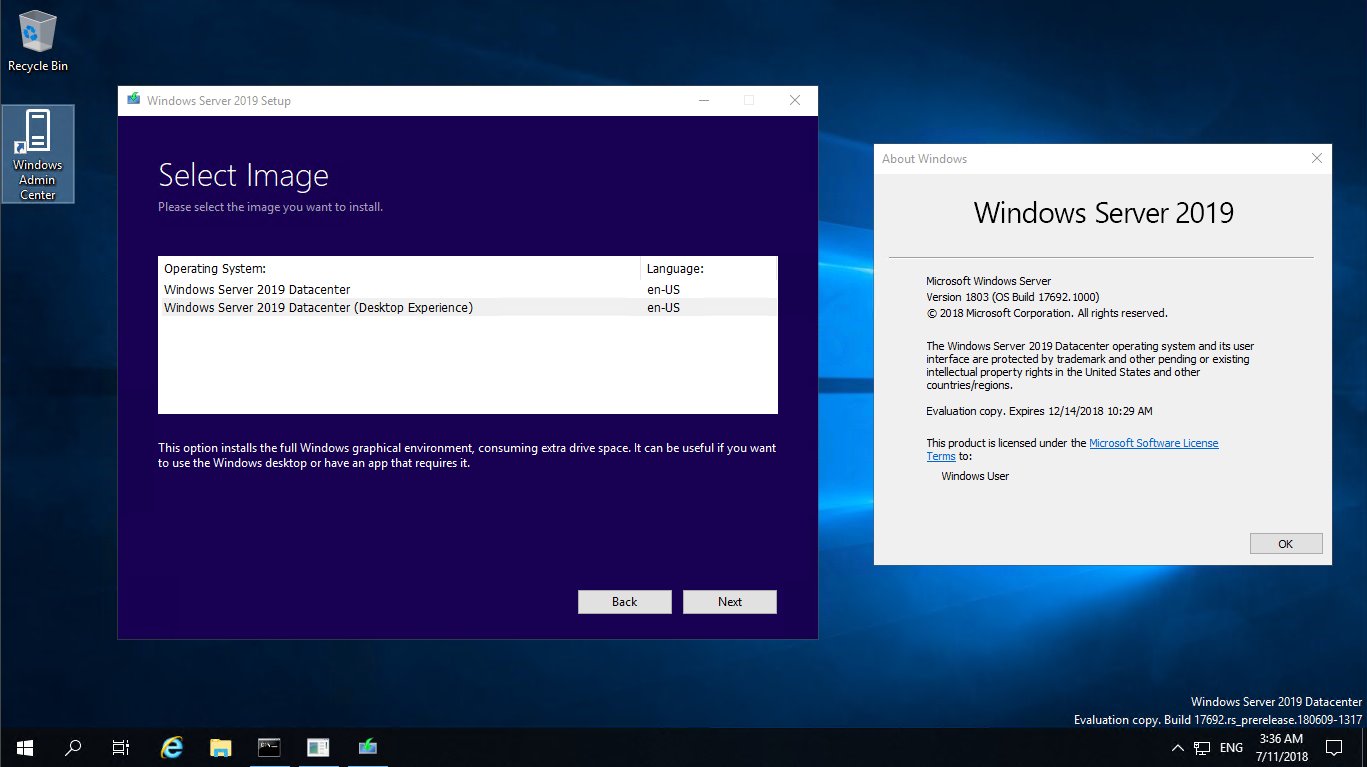
Task: Select 'Windows Server 2019 Datacenter (Desktop Experience)' row
Action: [468, 307]
